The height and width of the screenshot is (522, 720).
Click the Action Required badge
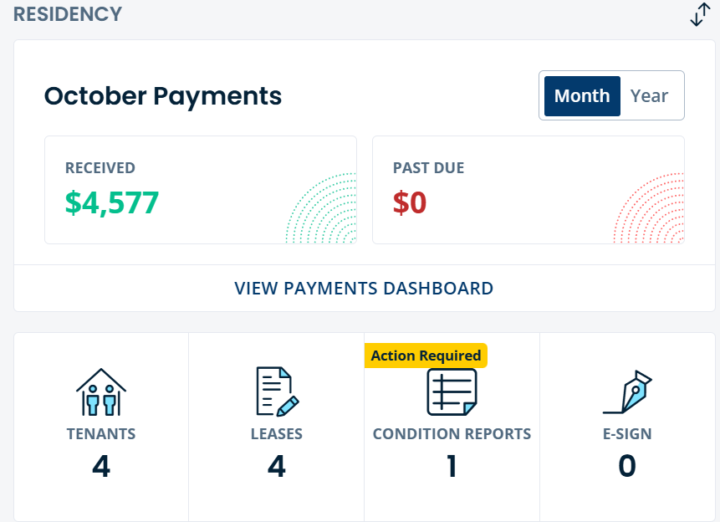tap(426, 355)
